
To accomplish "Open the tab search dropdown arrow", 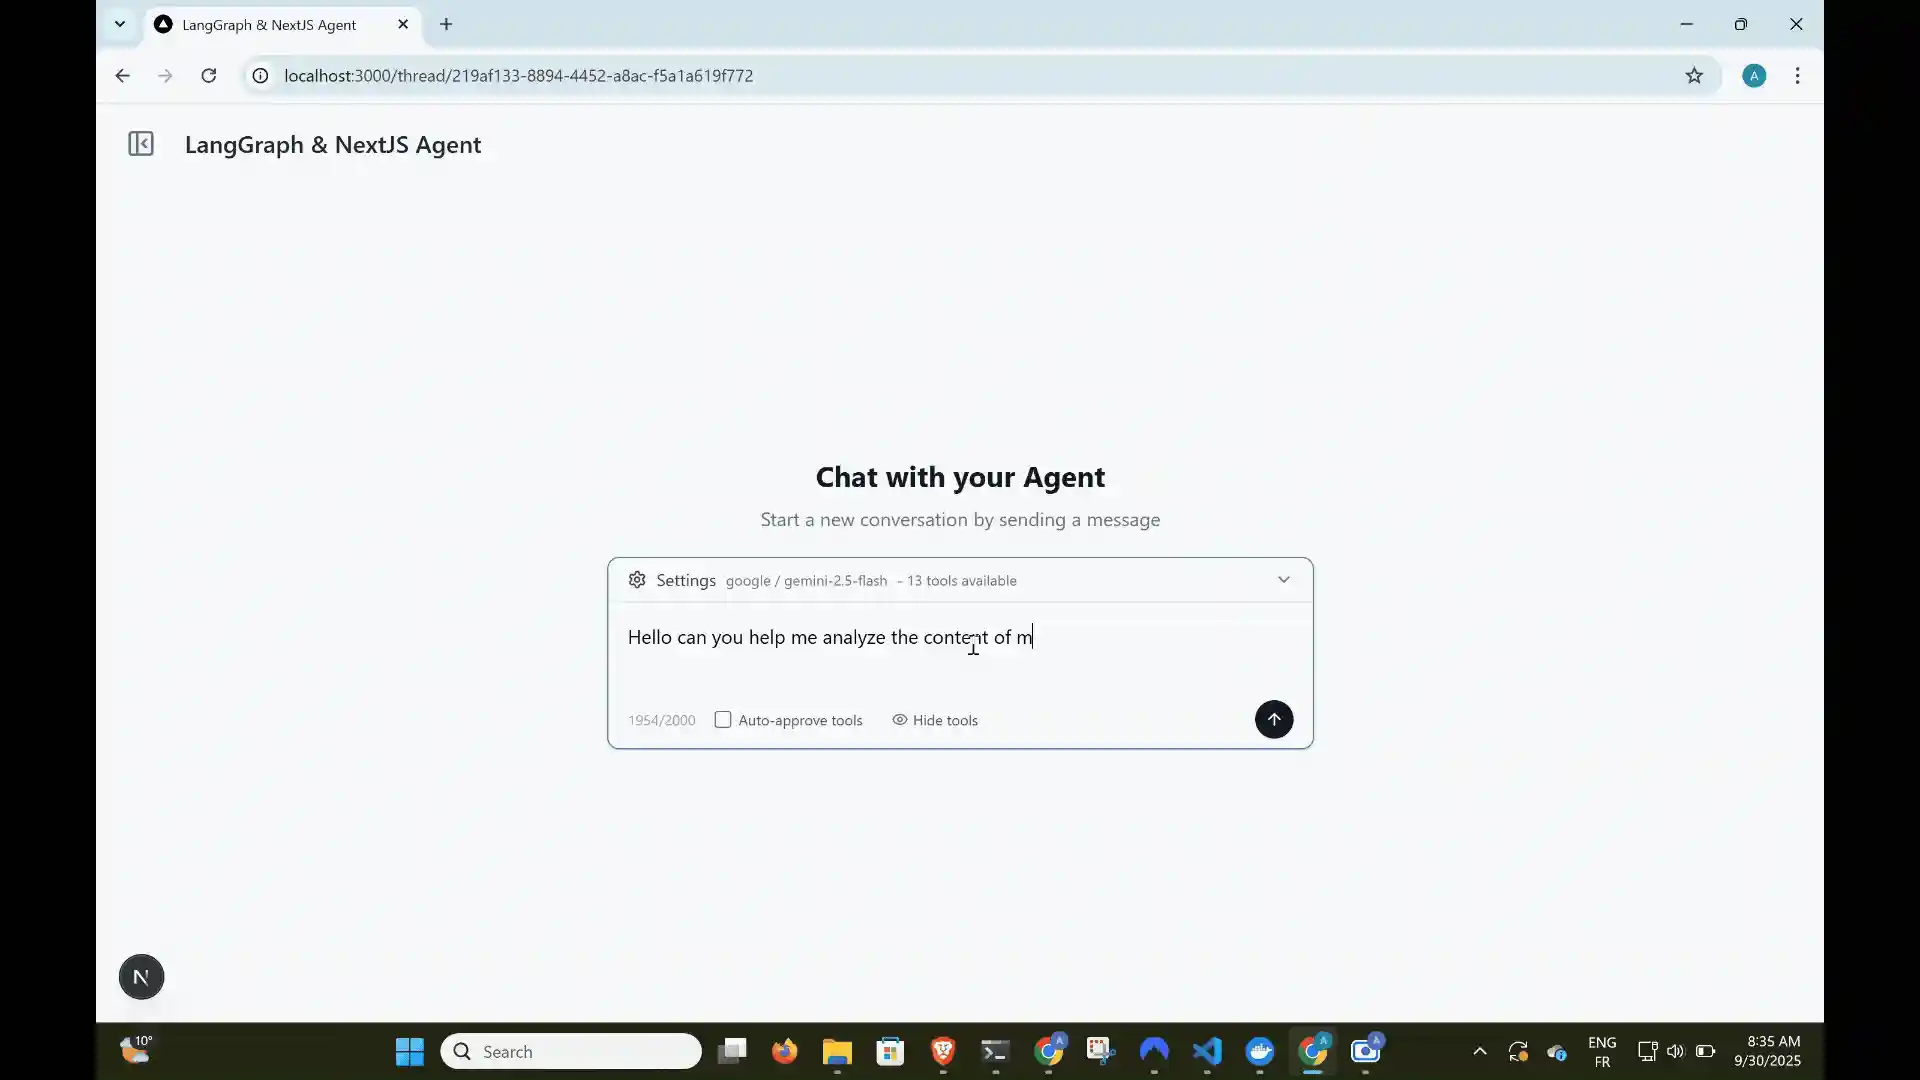I will (x=119, y=24).
